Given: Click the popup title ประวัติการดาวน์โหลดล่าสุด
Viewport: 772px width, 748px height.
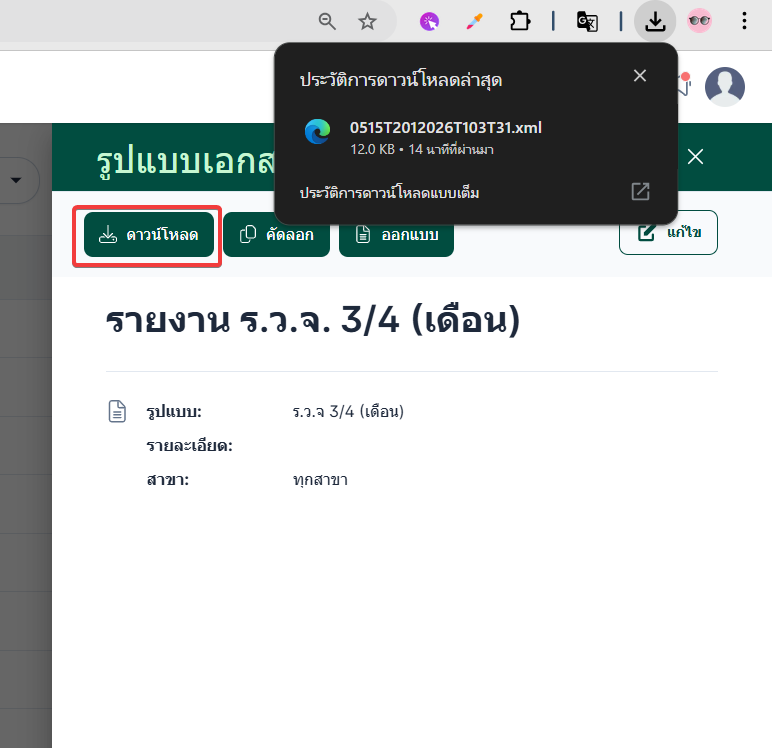Looking at the screenshot, I should pyautogui.click(x=401, y=80).
